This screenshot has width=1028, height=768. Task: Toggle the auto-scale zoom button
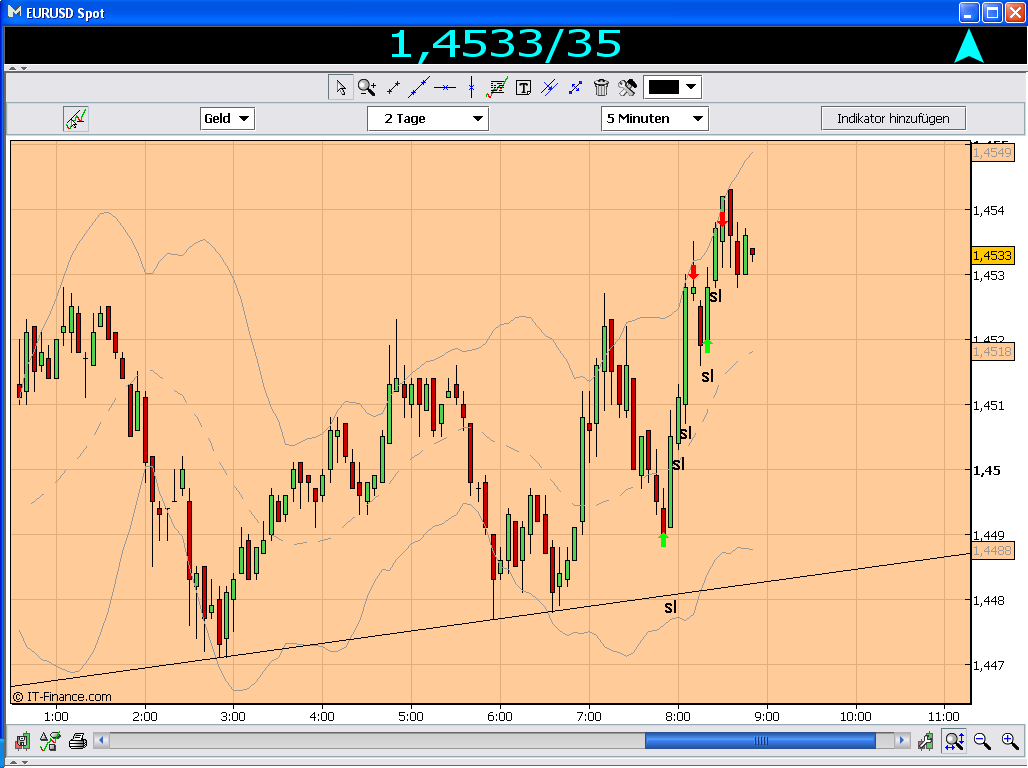pyautogui.click(x=954, y=741)
